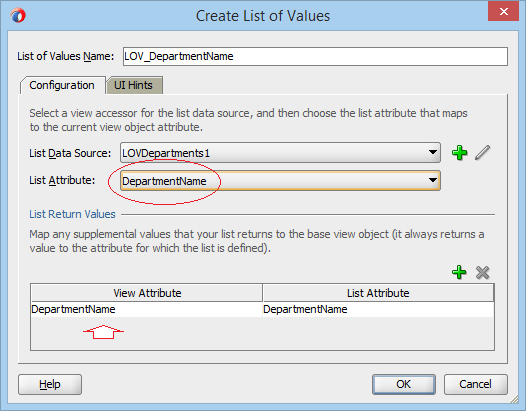Click the JDeveloper app icon in title bar

[x=18, y=16]
